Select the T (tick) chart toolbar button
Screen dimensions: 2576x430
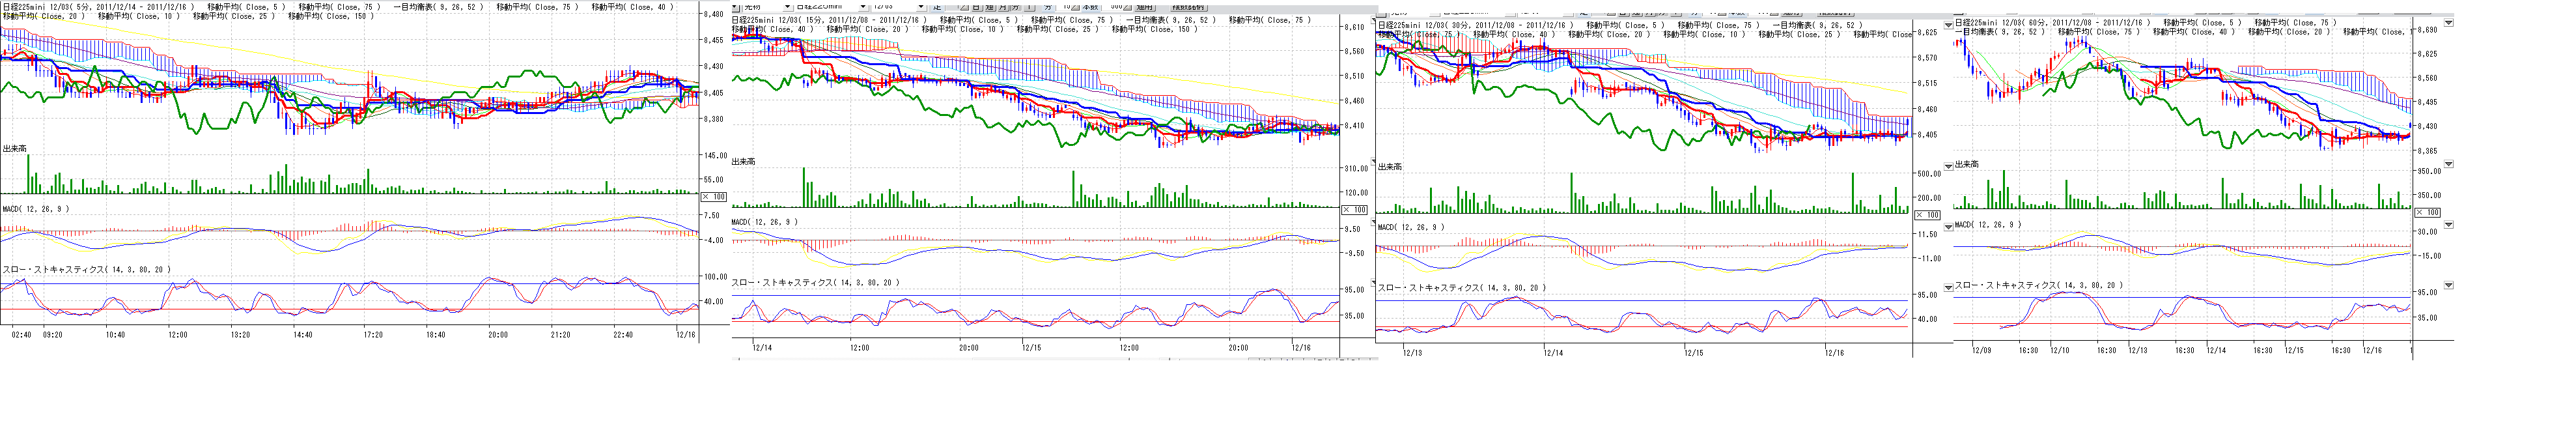[1029, 7]
